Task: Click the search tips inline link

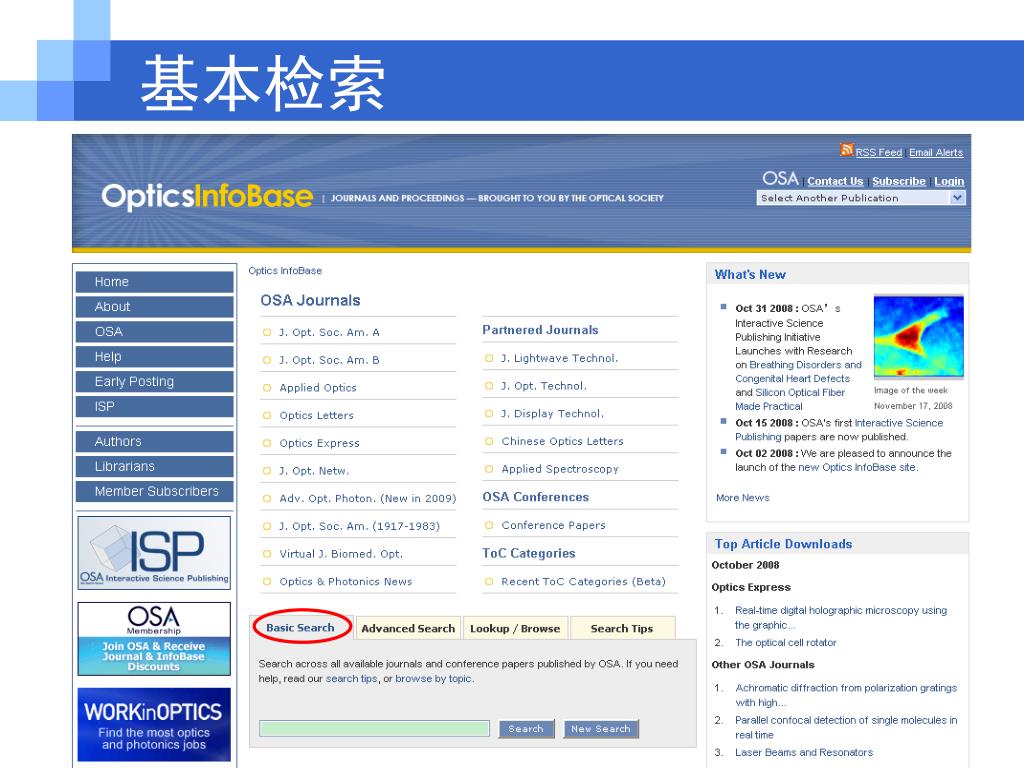Action: click(x=351, y=679)
